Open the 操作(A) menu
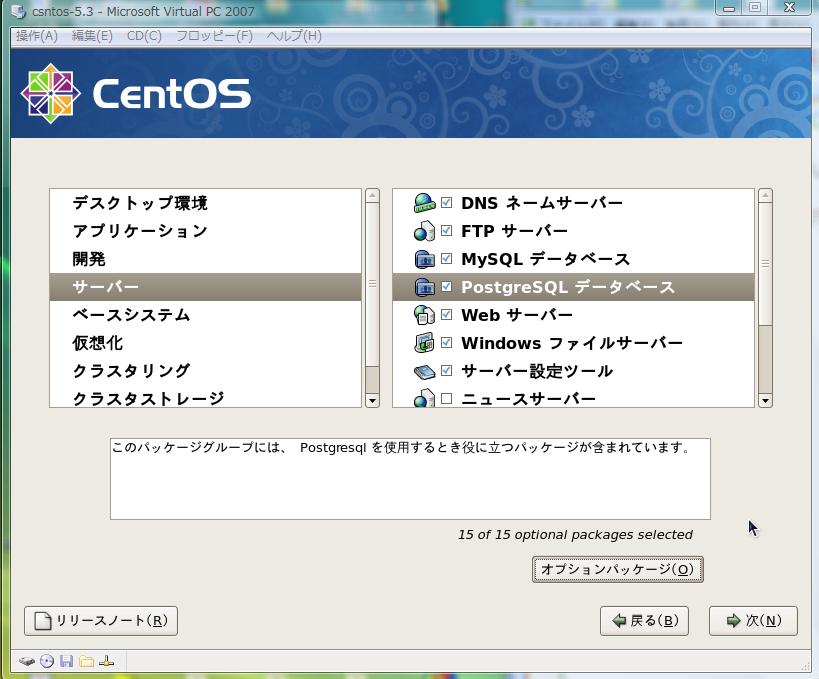Image resolution: width=819 pixels, height=679 pixels. click(37, 36)
